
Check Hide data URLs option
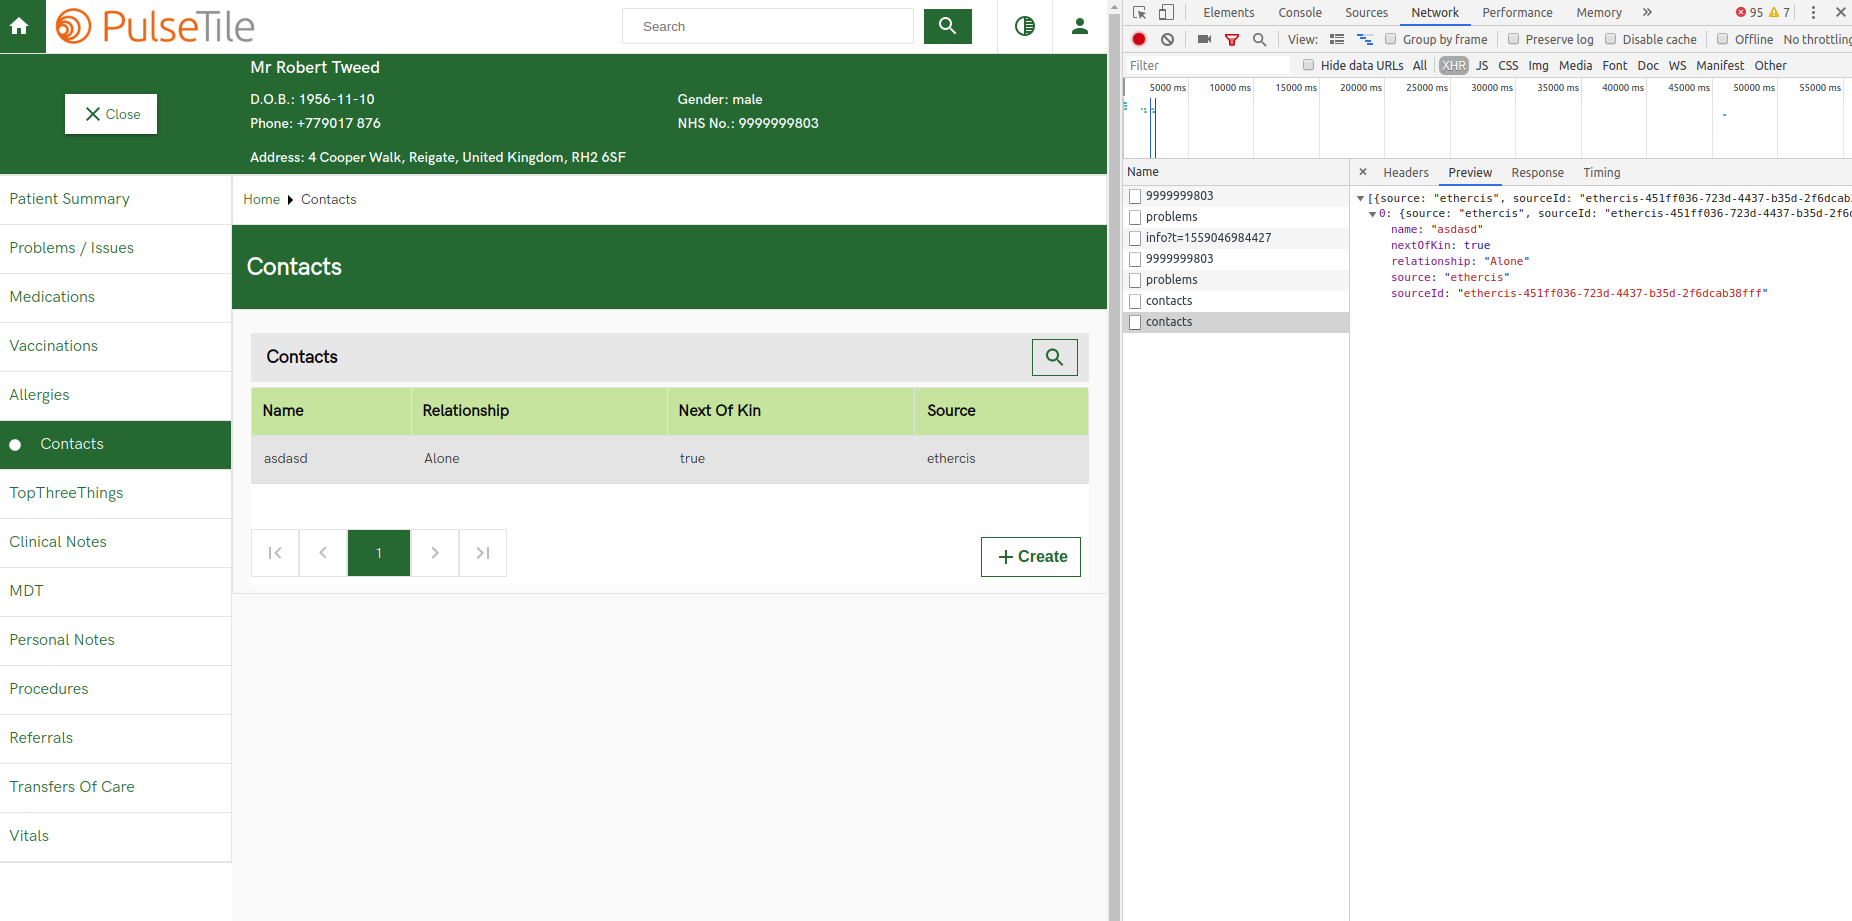click(1308, 65)
